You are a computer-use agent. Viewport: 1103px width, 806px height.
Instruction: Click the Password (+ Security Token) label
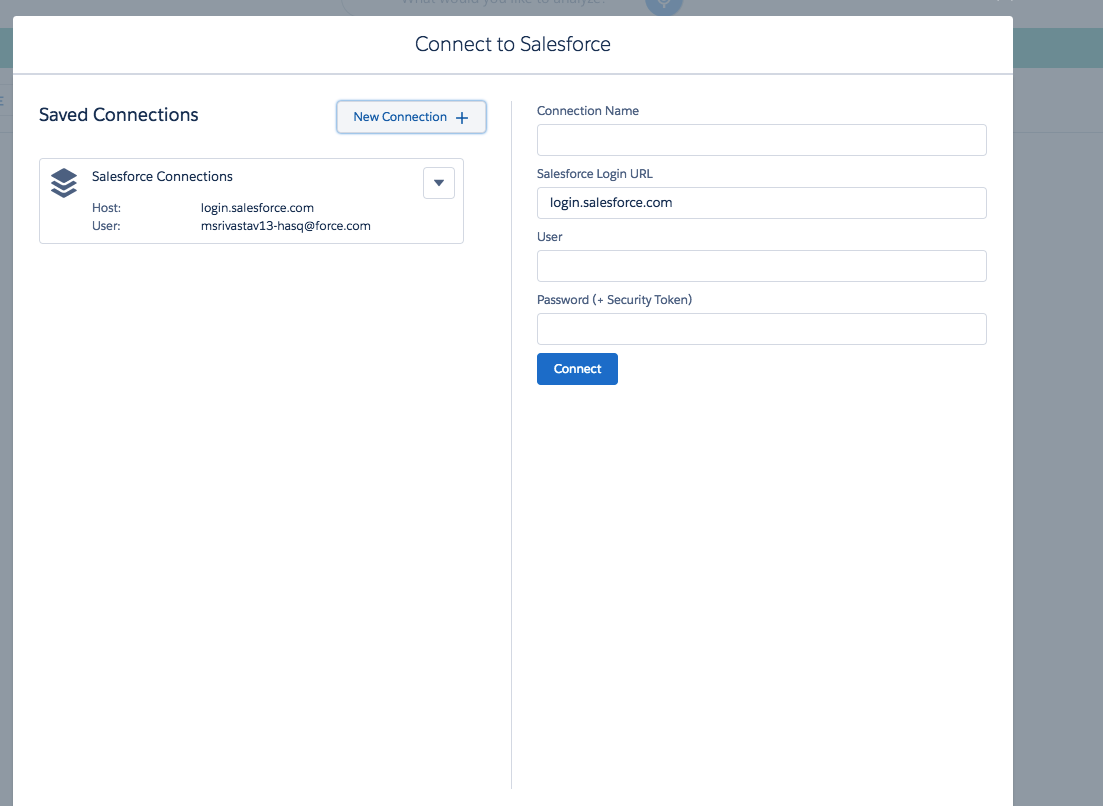614,300
